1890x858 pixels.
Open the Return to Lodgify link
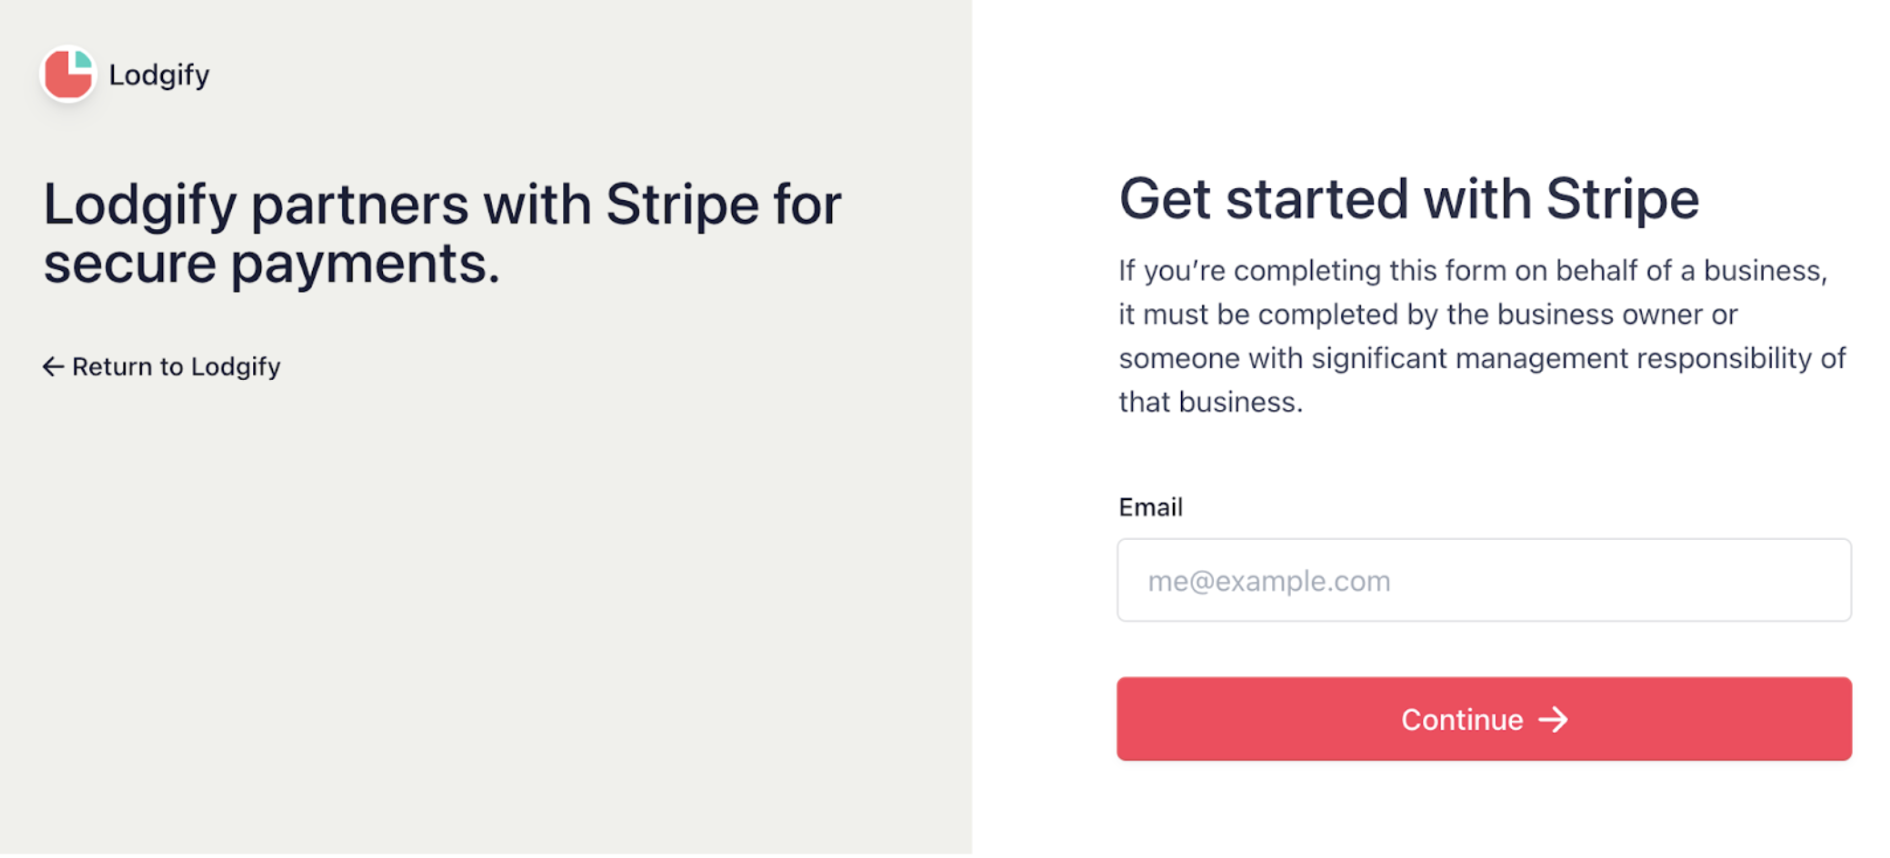176,367
